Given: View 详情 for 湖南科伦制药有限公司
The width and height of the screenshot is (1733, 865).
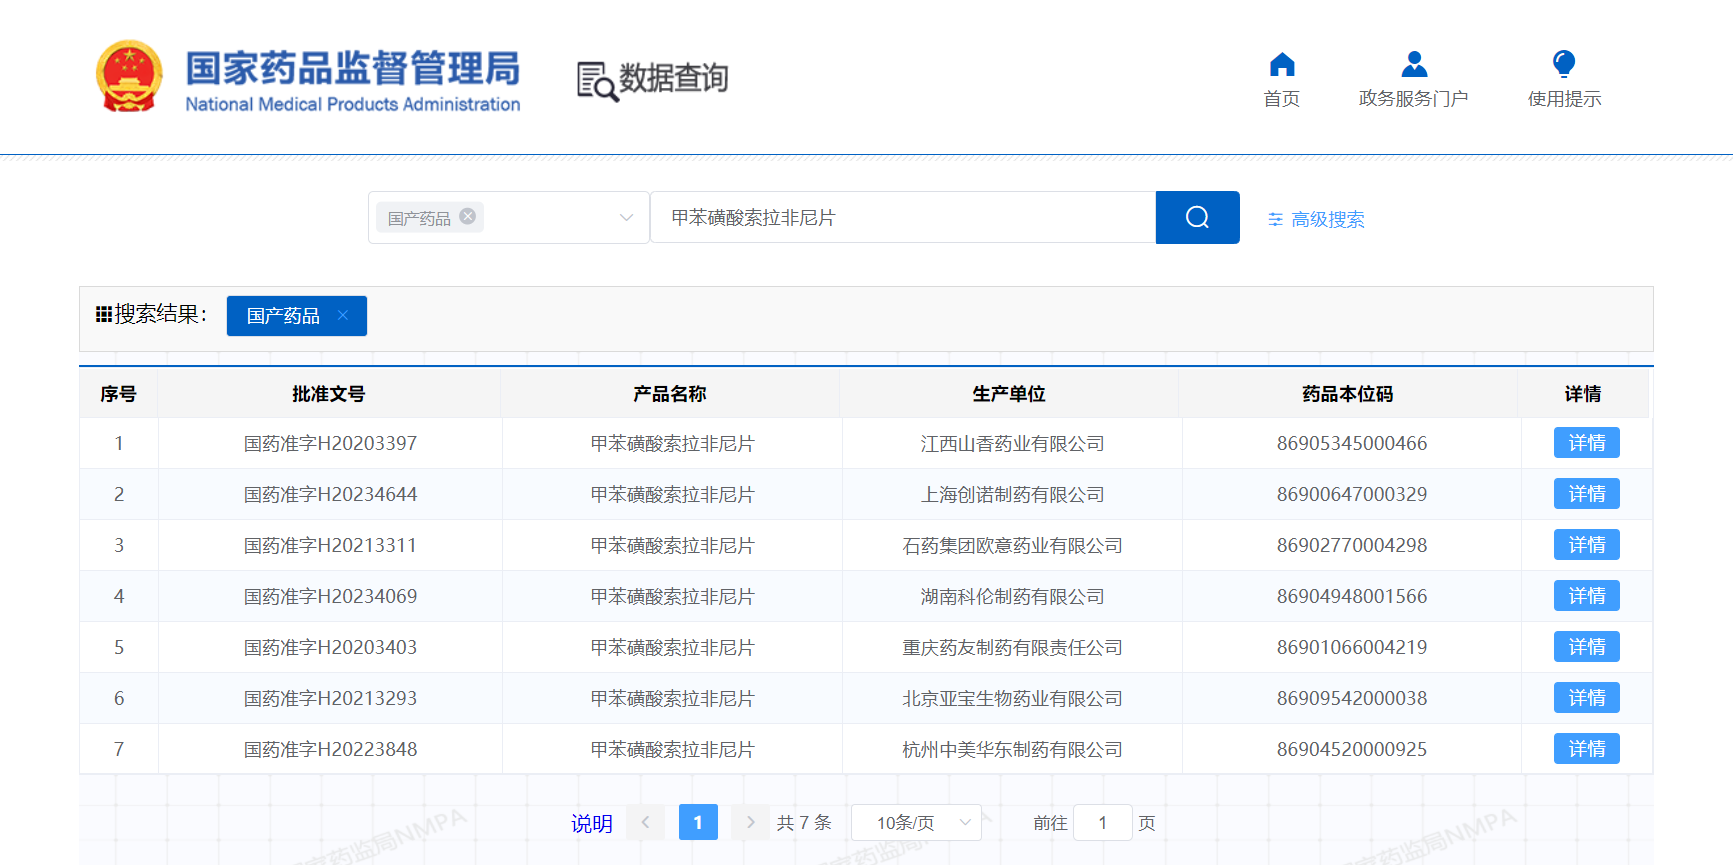Looking at the screenshot, I should [x=1587, y=596].
